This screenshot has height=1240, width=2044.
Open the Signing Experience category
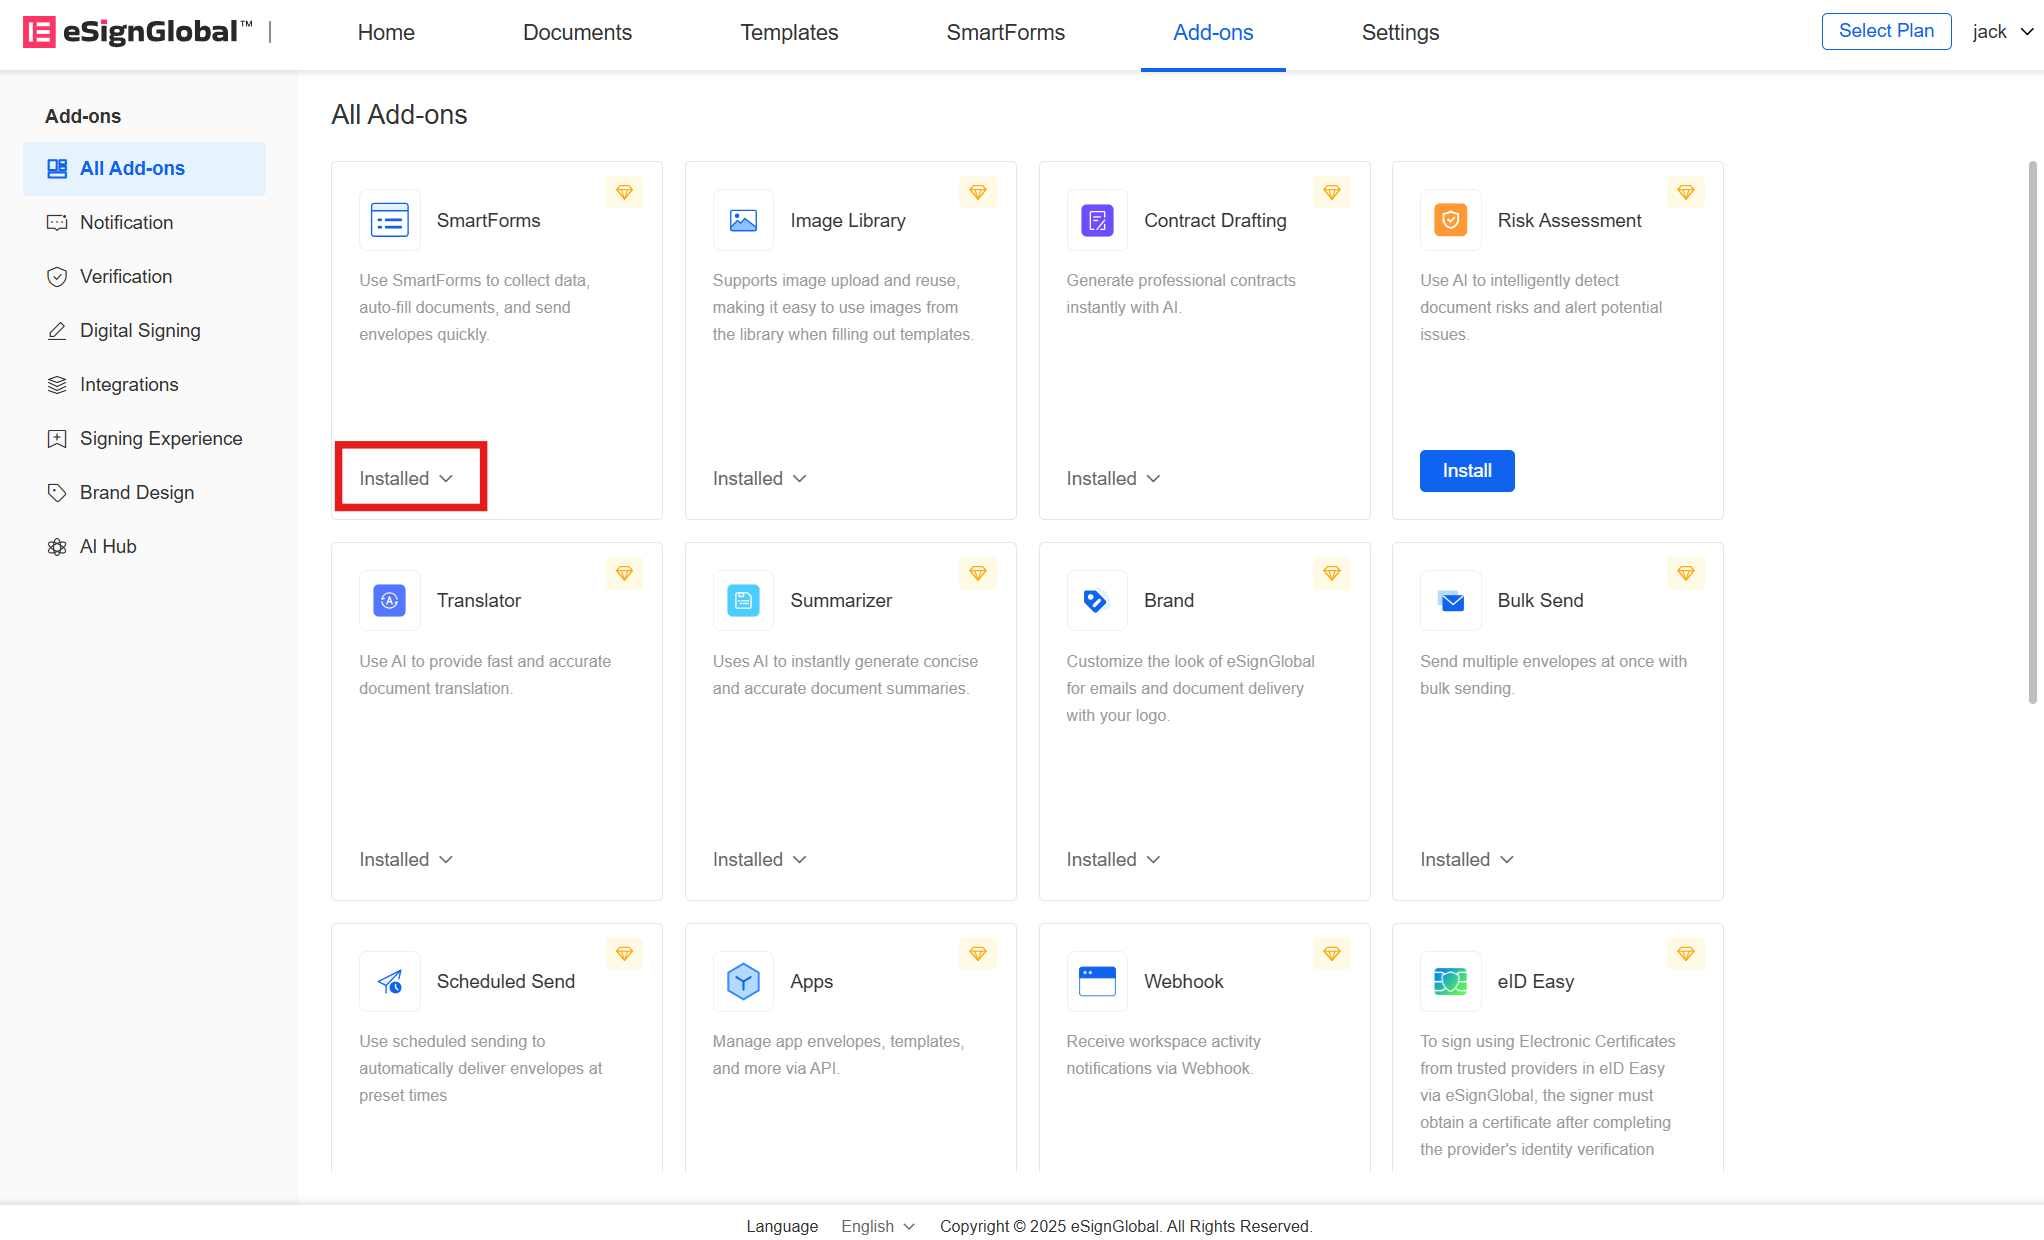144,438
